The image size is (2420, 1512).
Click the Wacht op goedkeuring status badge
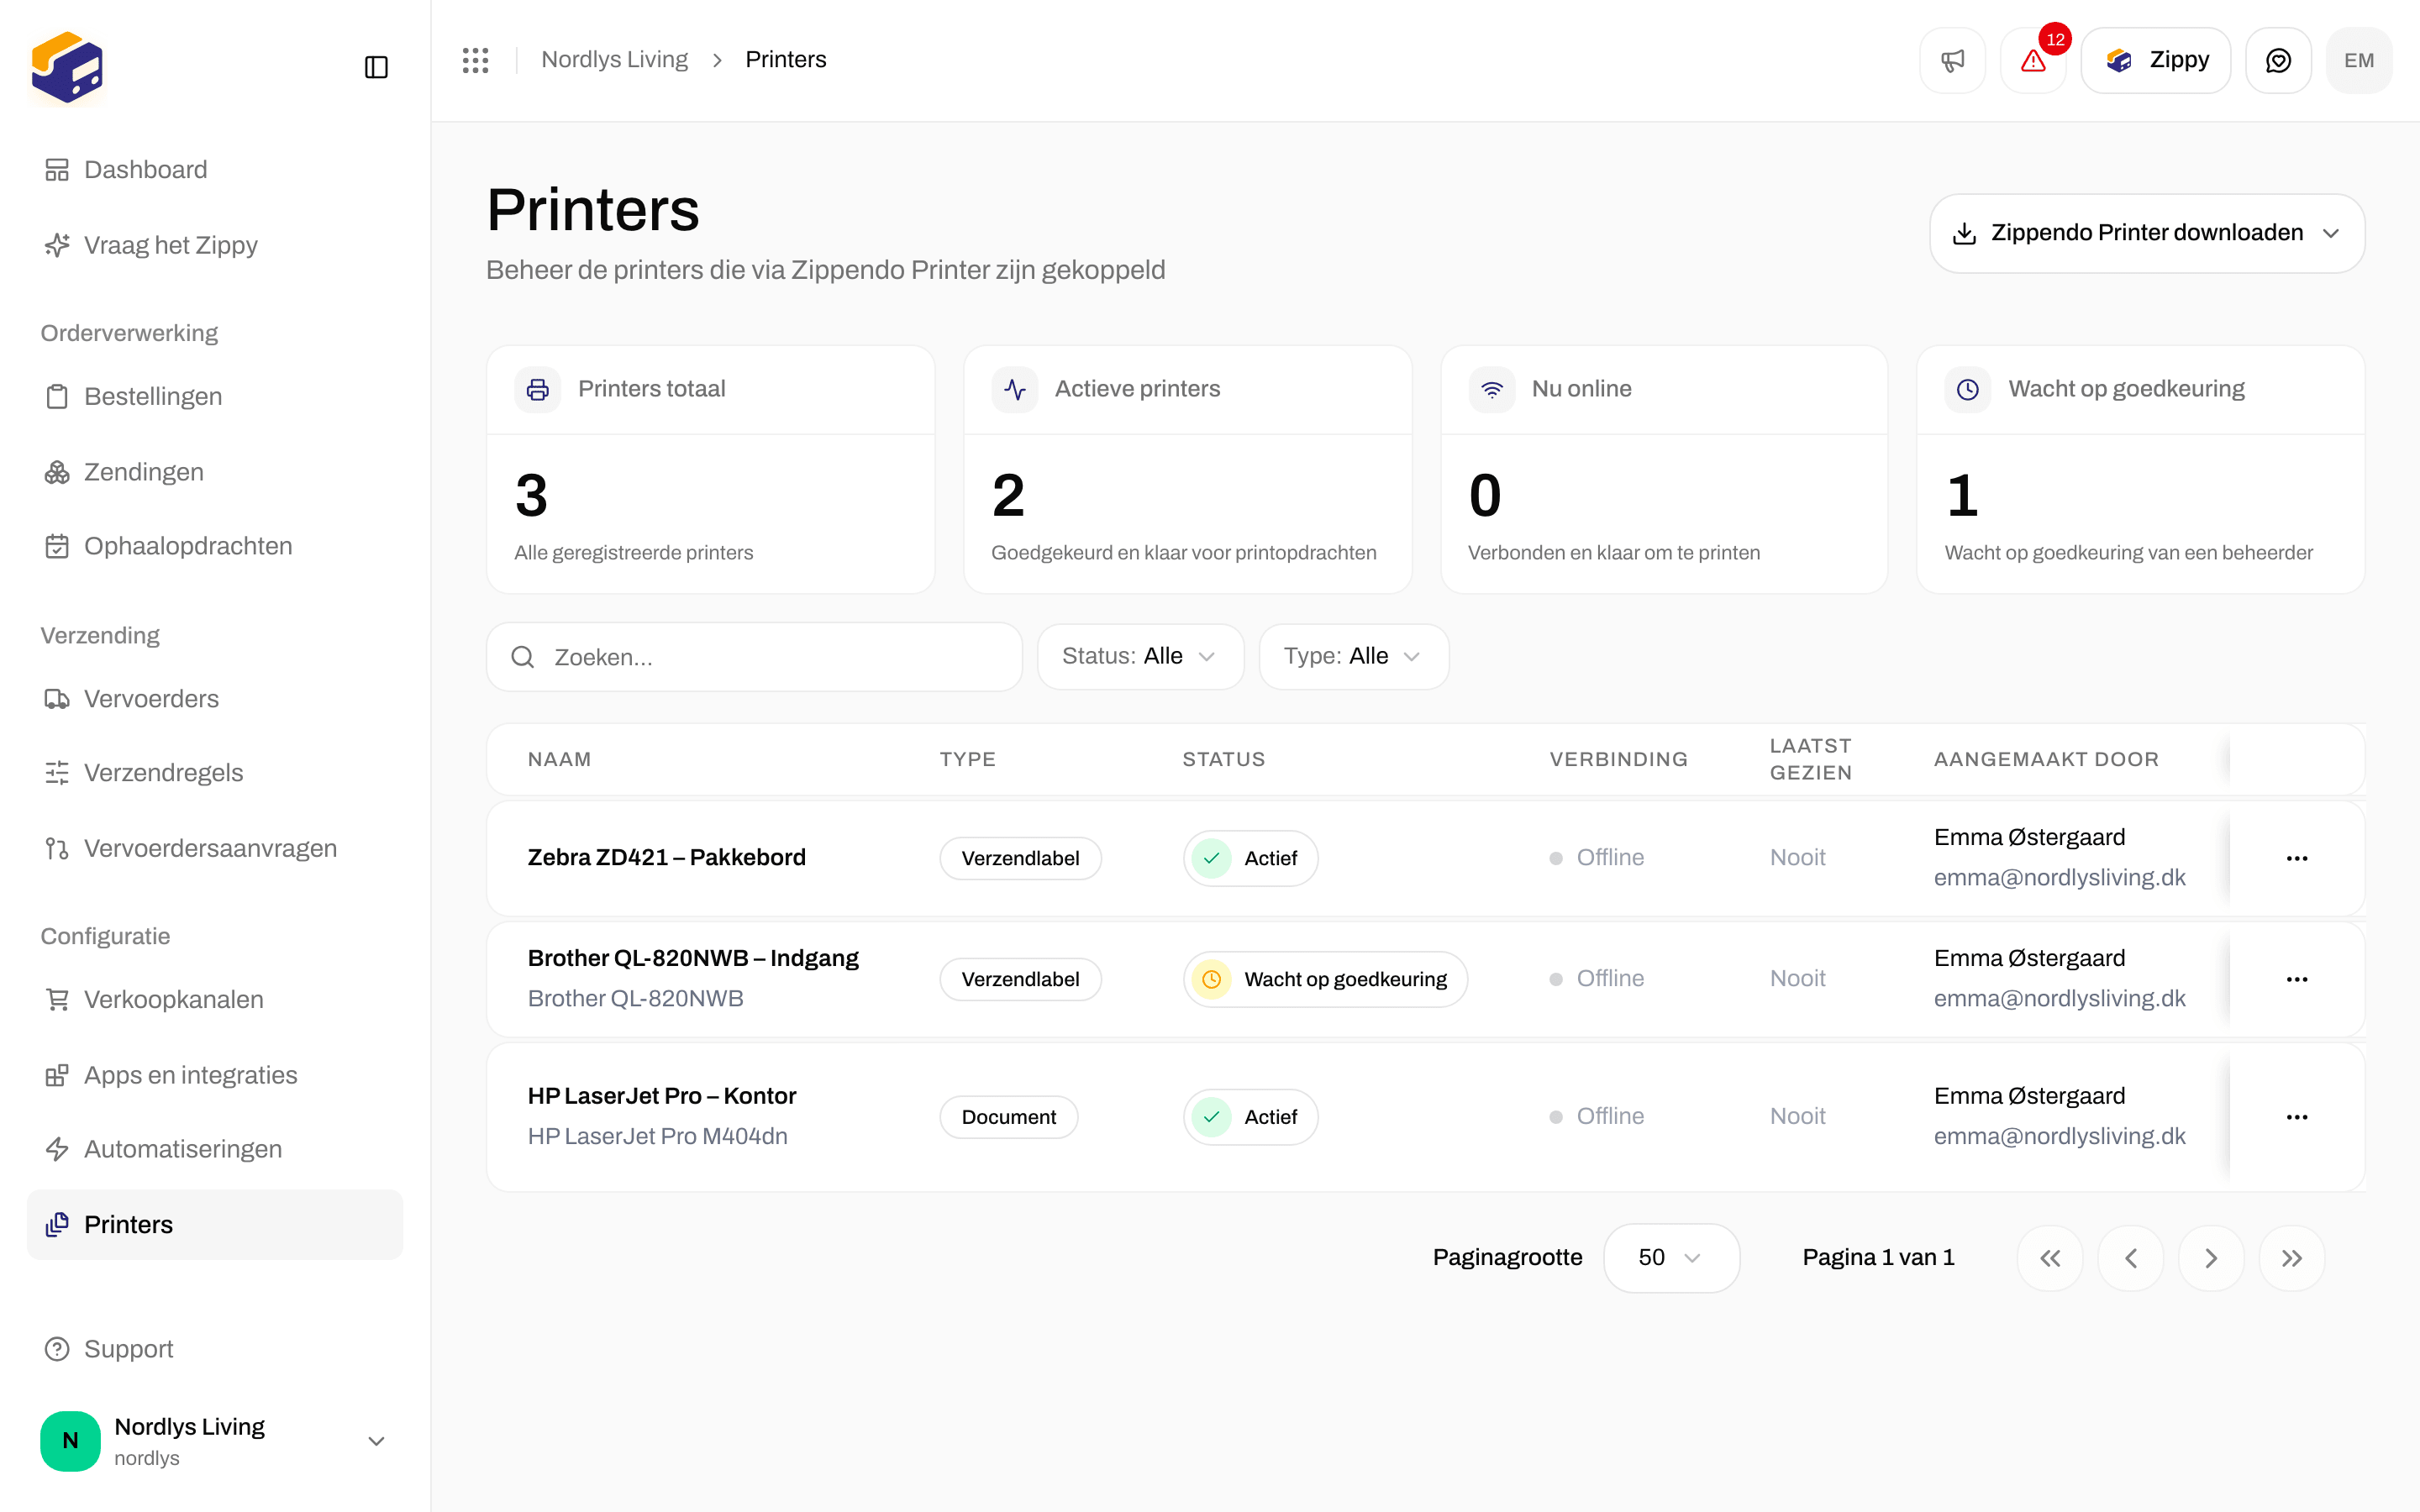point(1325,979)
